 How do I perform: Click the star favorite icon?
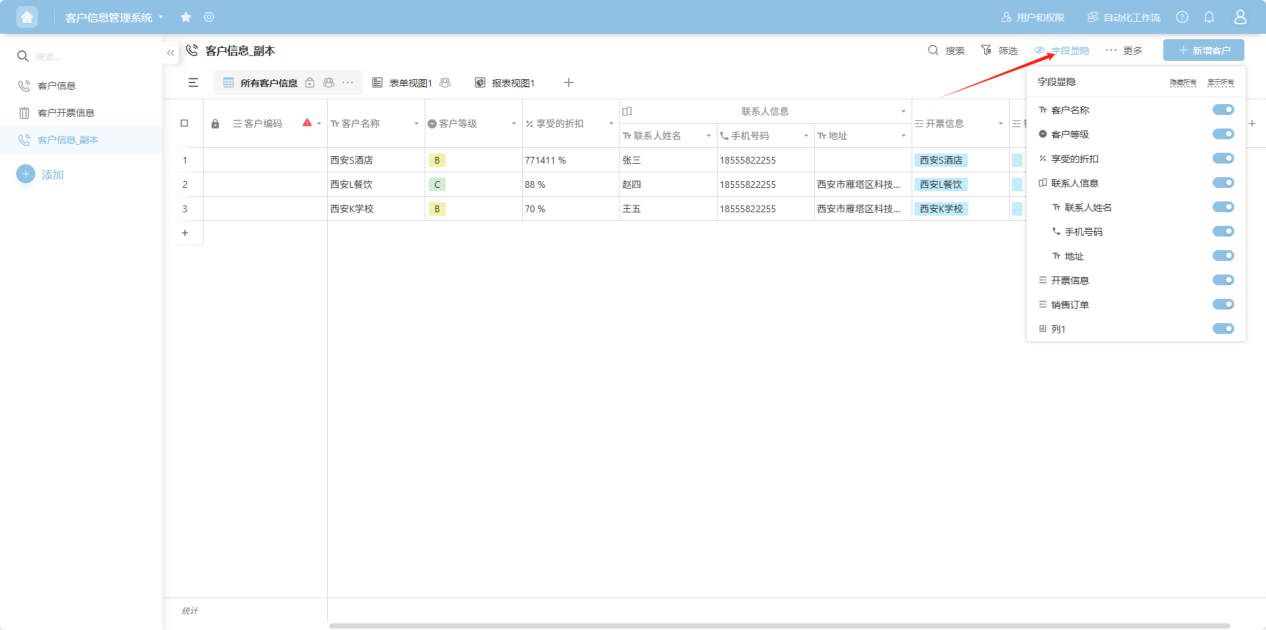coord(186,17)
